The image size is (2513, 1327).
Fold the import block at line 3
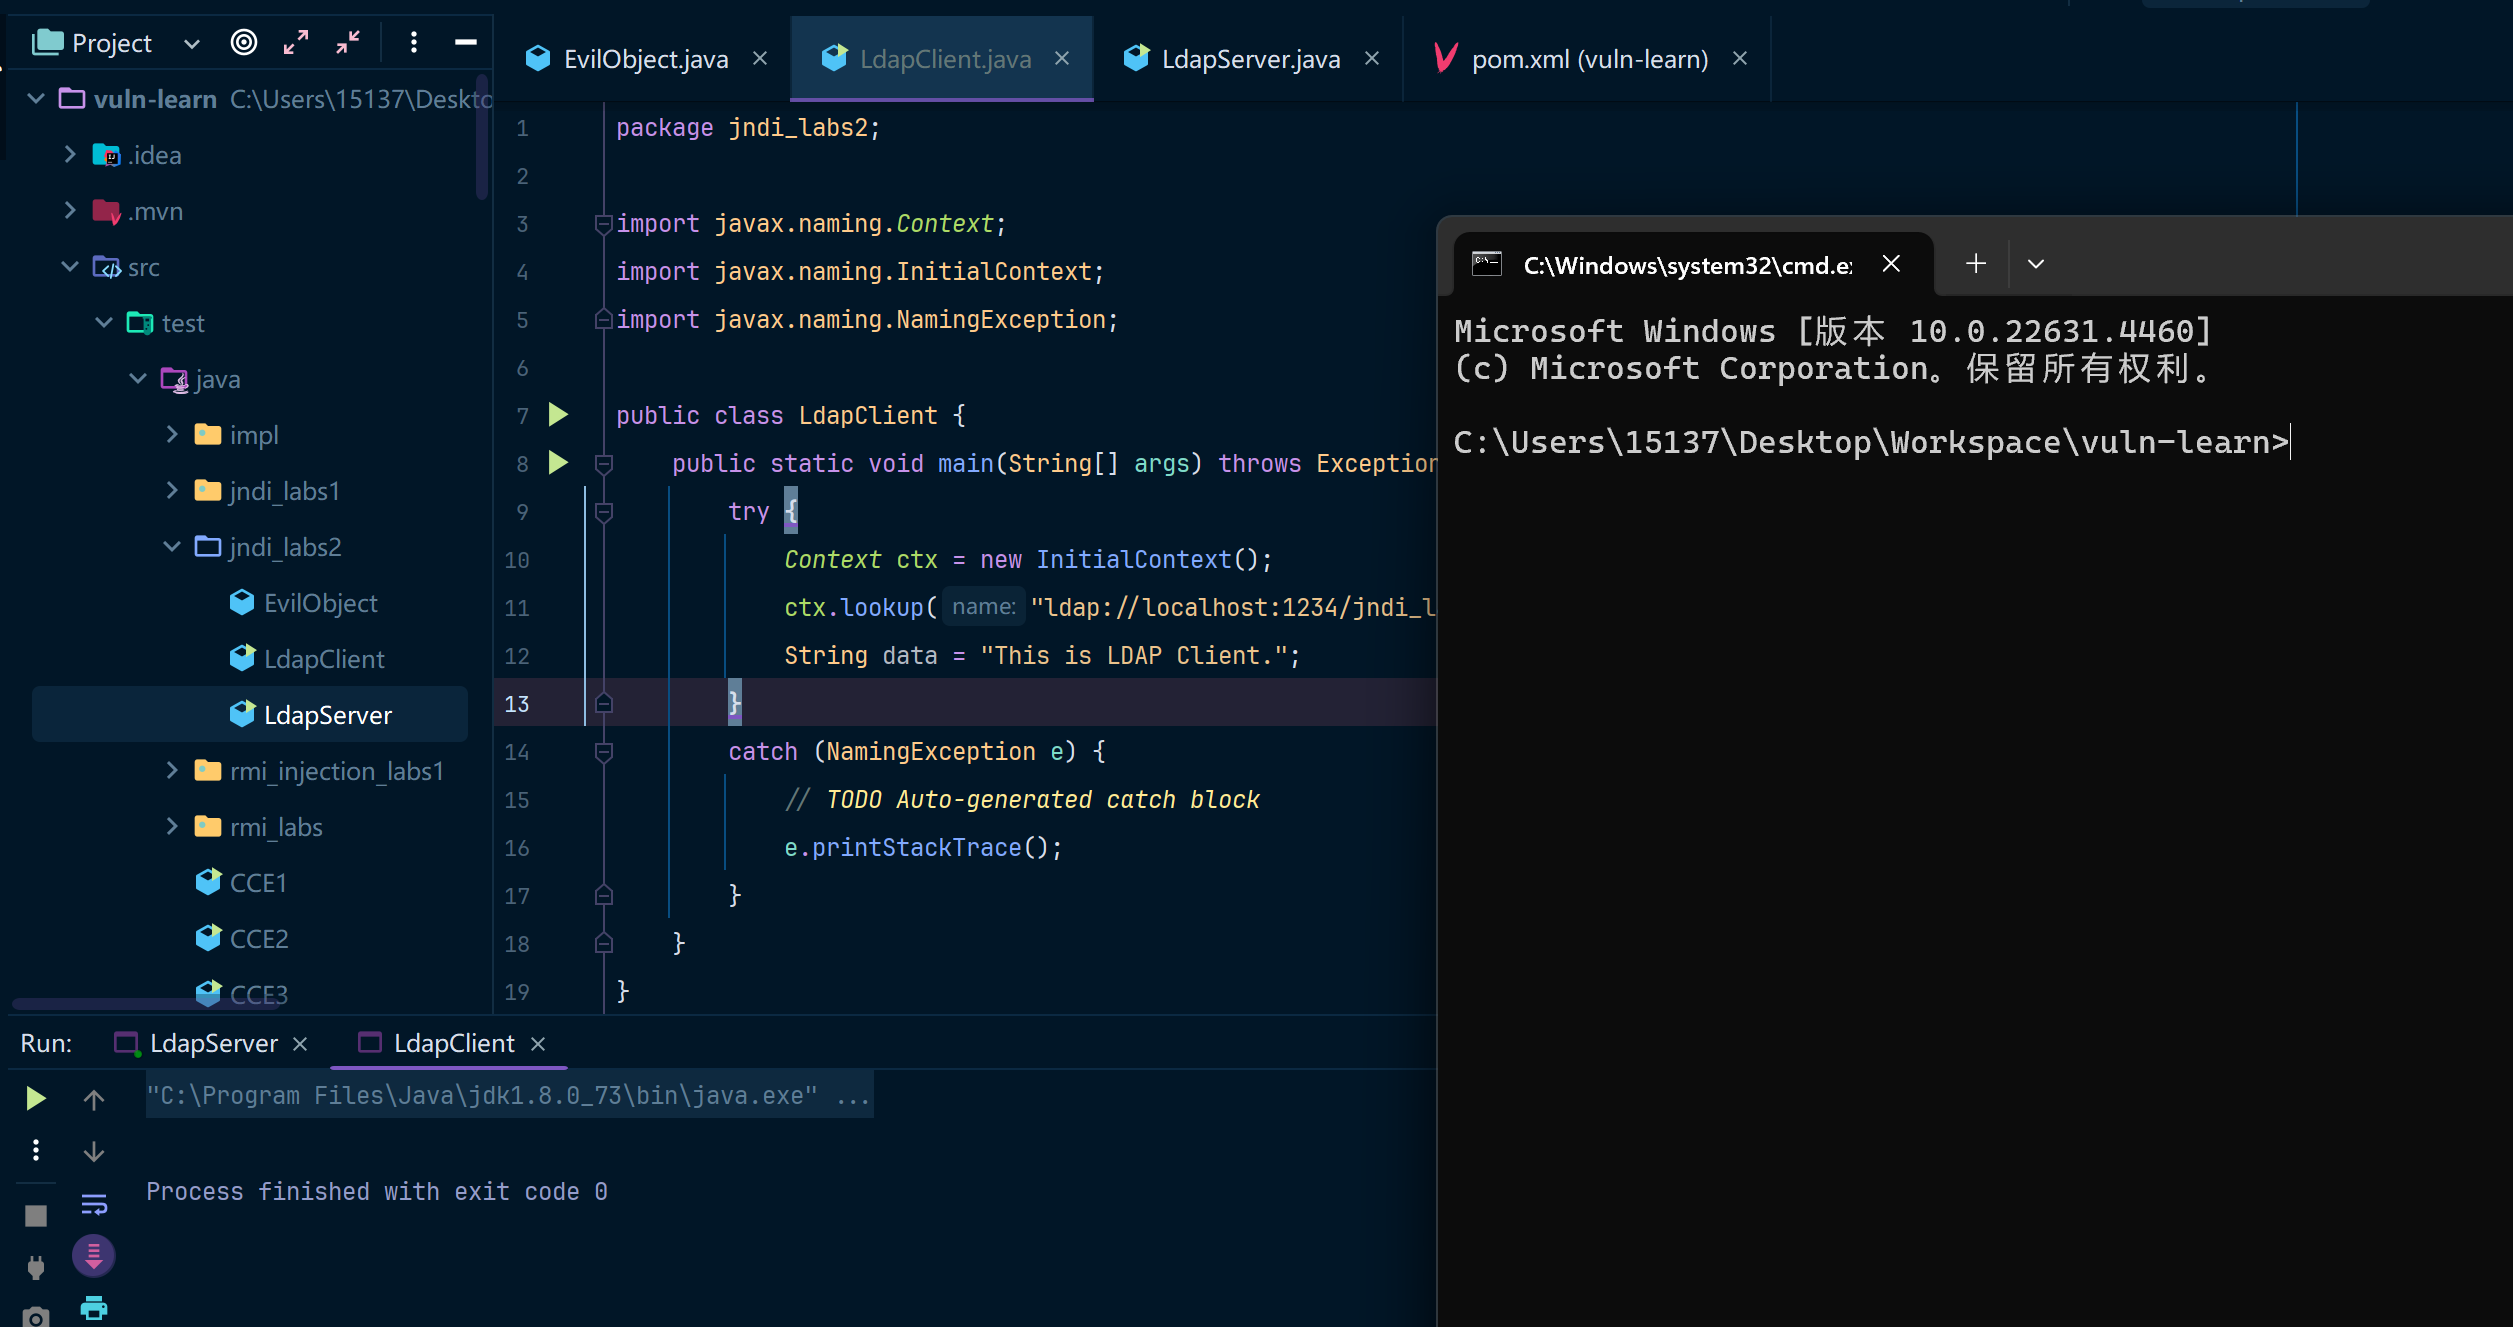click(x=603, y=223)
